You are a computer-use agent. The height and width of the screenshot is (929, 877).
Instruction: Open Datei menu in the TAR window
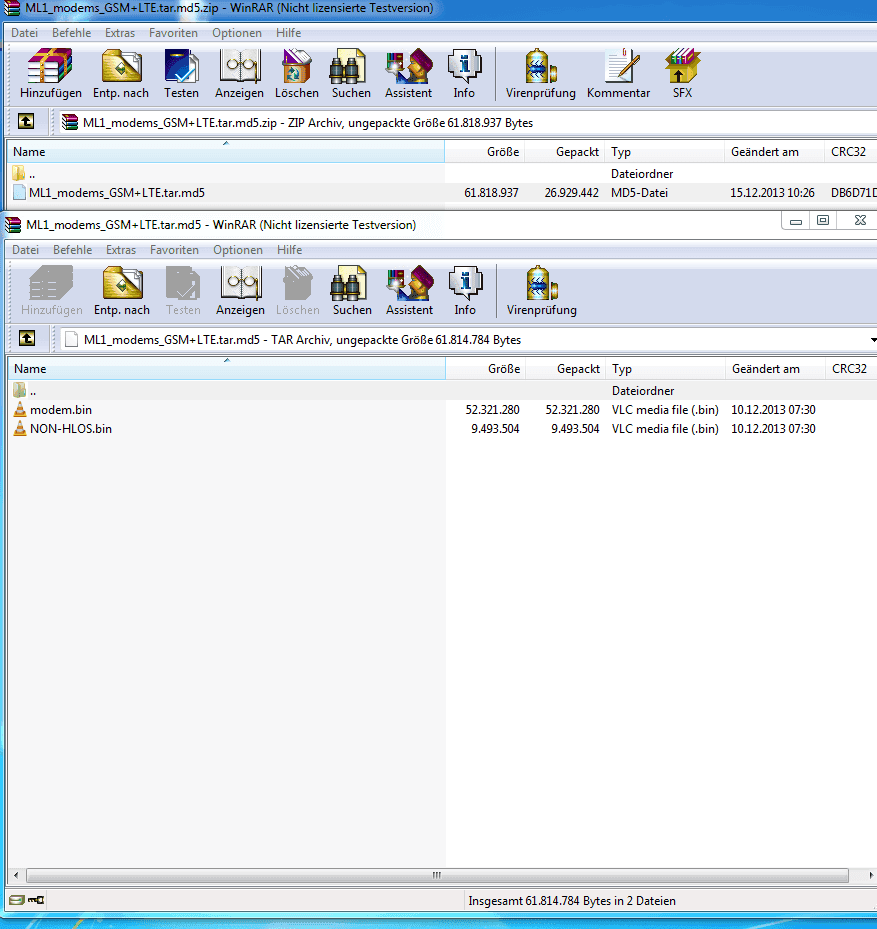25,249
